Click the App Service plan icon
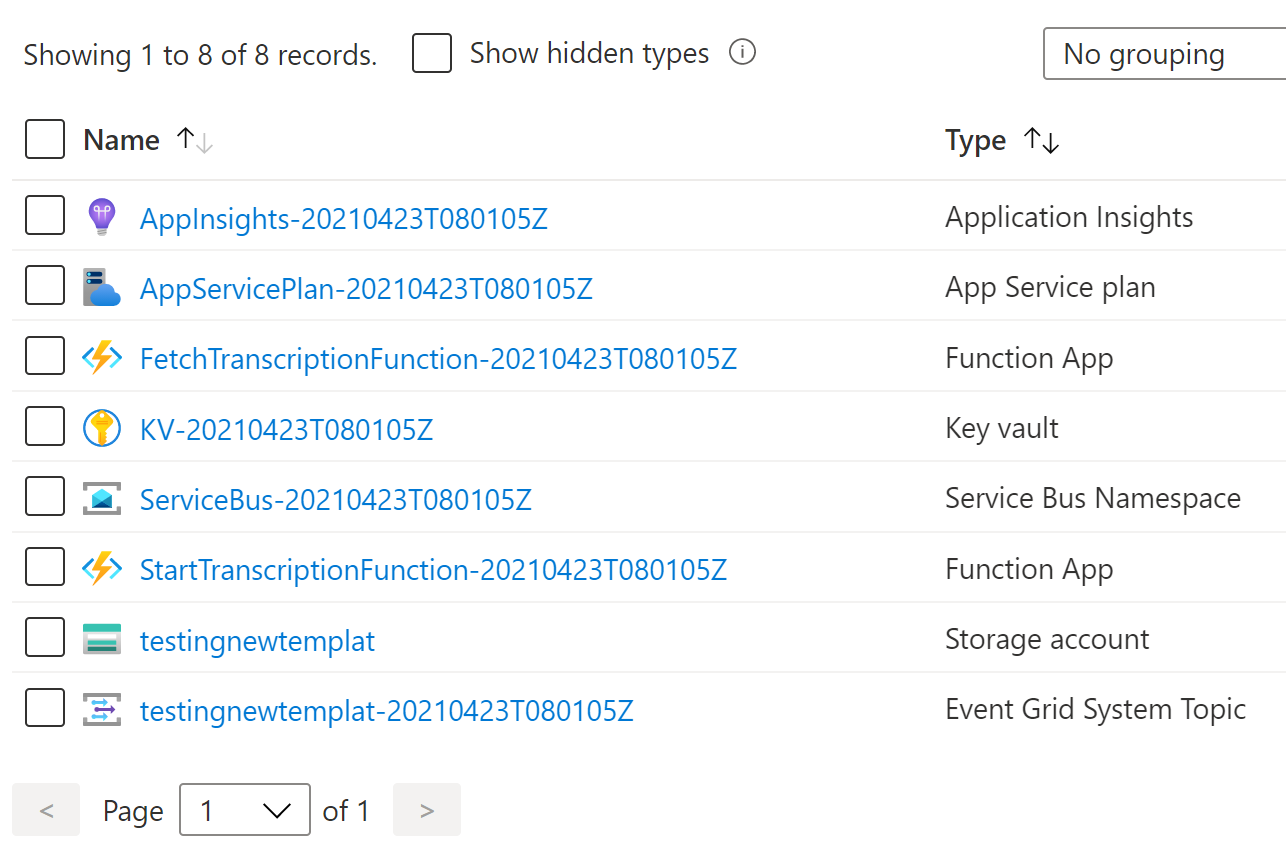 pyautogui.click(x=101, y=288)
